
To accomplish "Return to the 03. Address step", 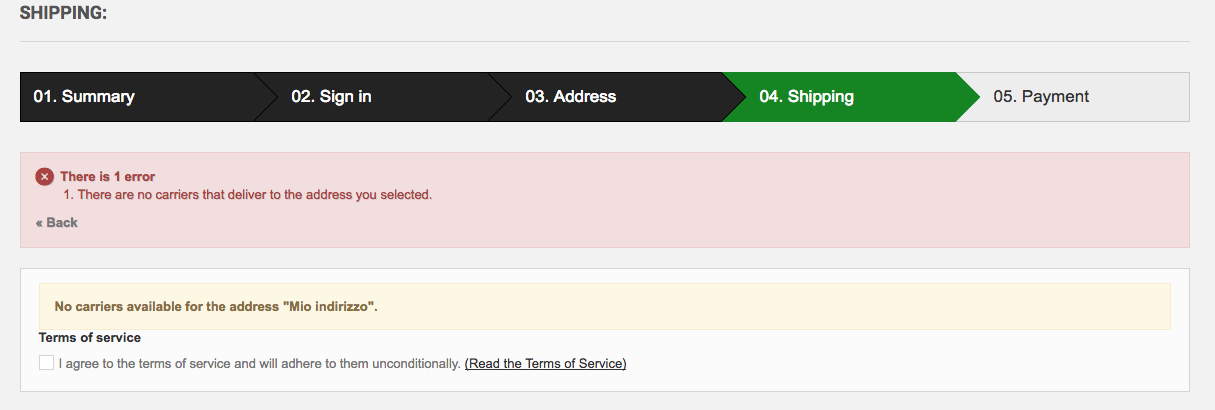I will pos(570,97).
